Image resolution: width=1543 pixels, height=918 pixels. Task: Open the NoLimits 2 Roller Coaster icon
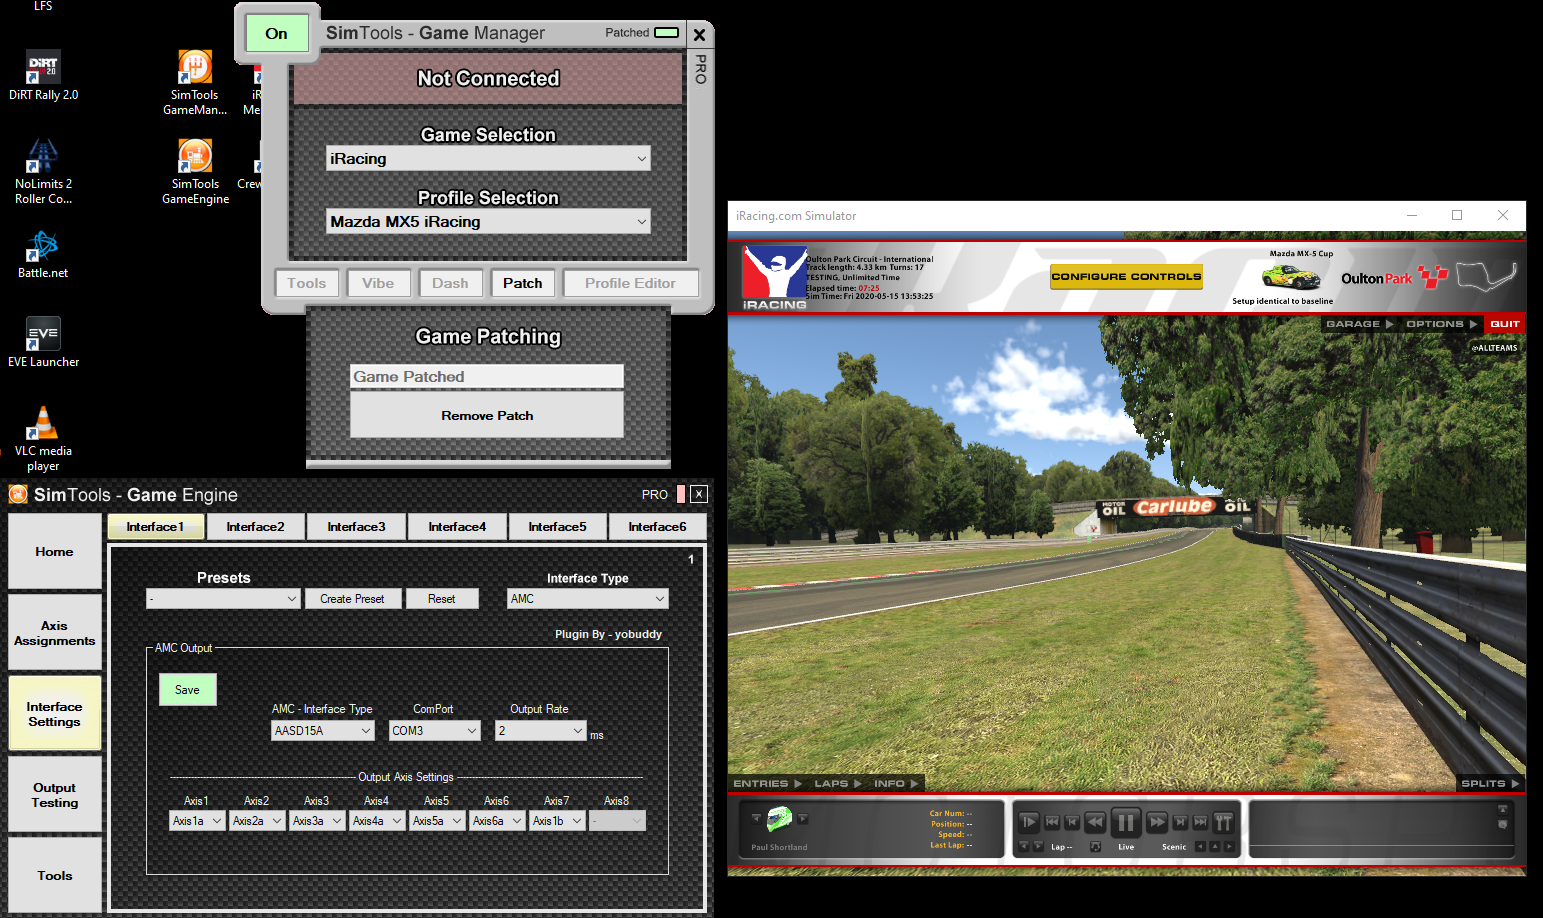(43, 171)
